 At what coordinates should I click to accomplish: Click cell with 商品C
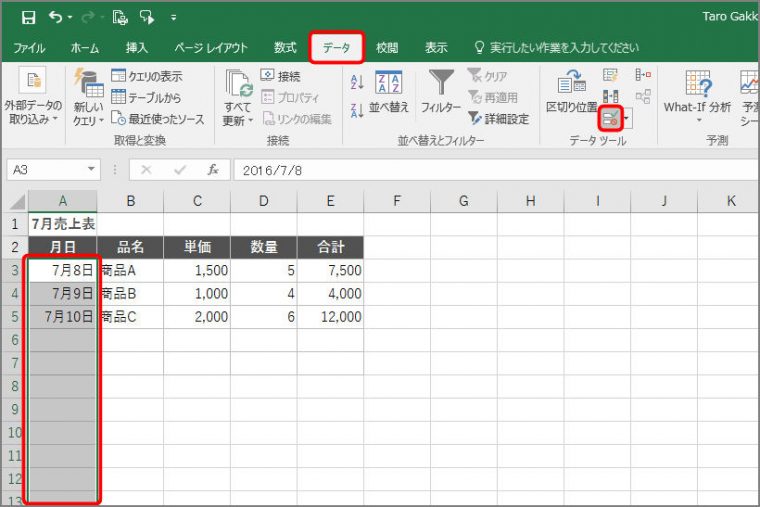click(x=130, y=317)
